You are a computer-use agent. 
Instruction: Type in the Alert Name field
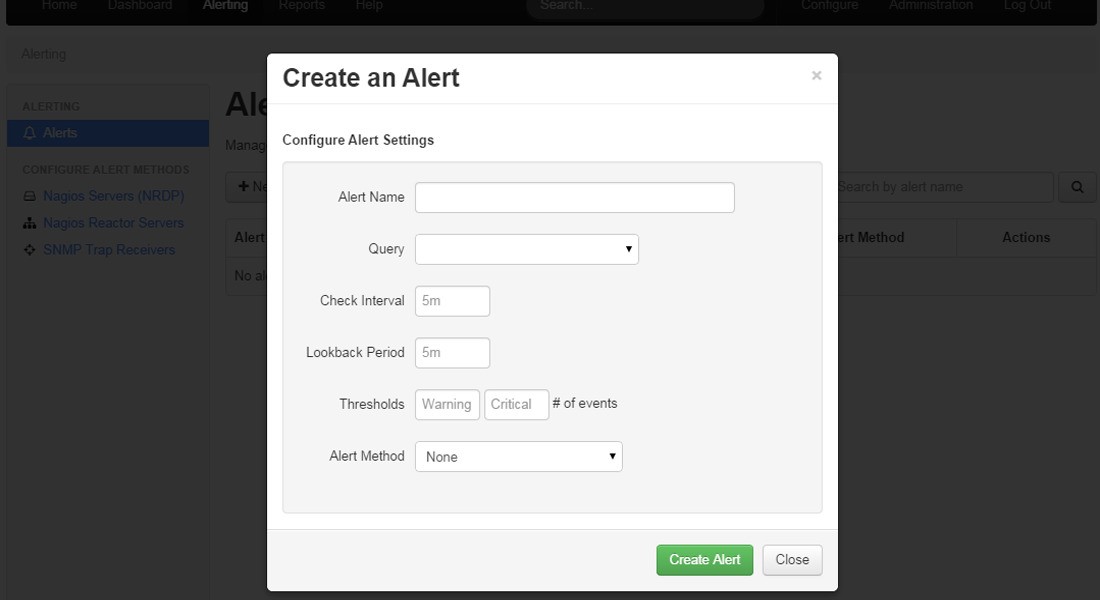click(x=574, y=197)
